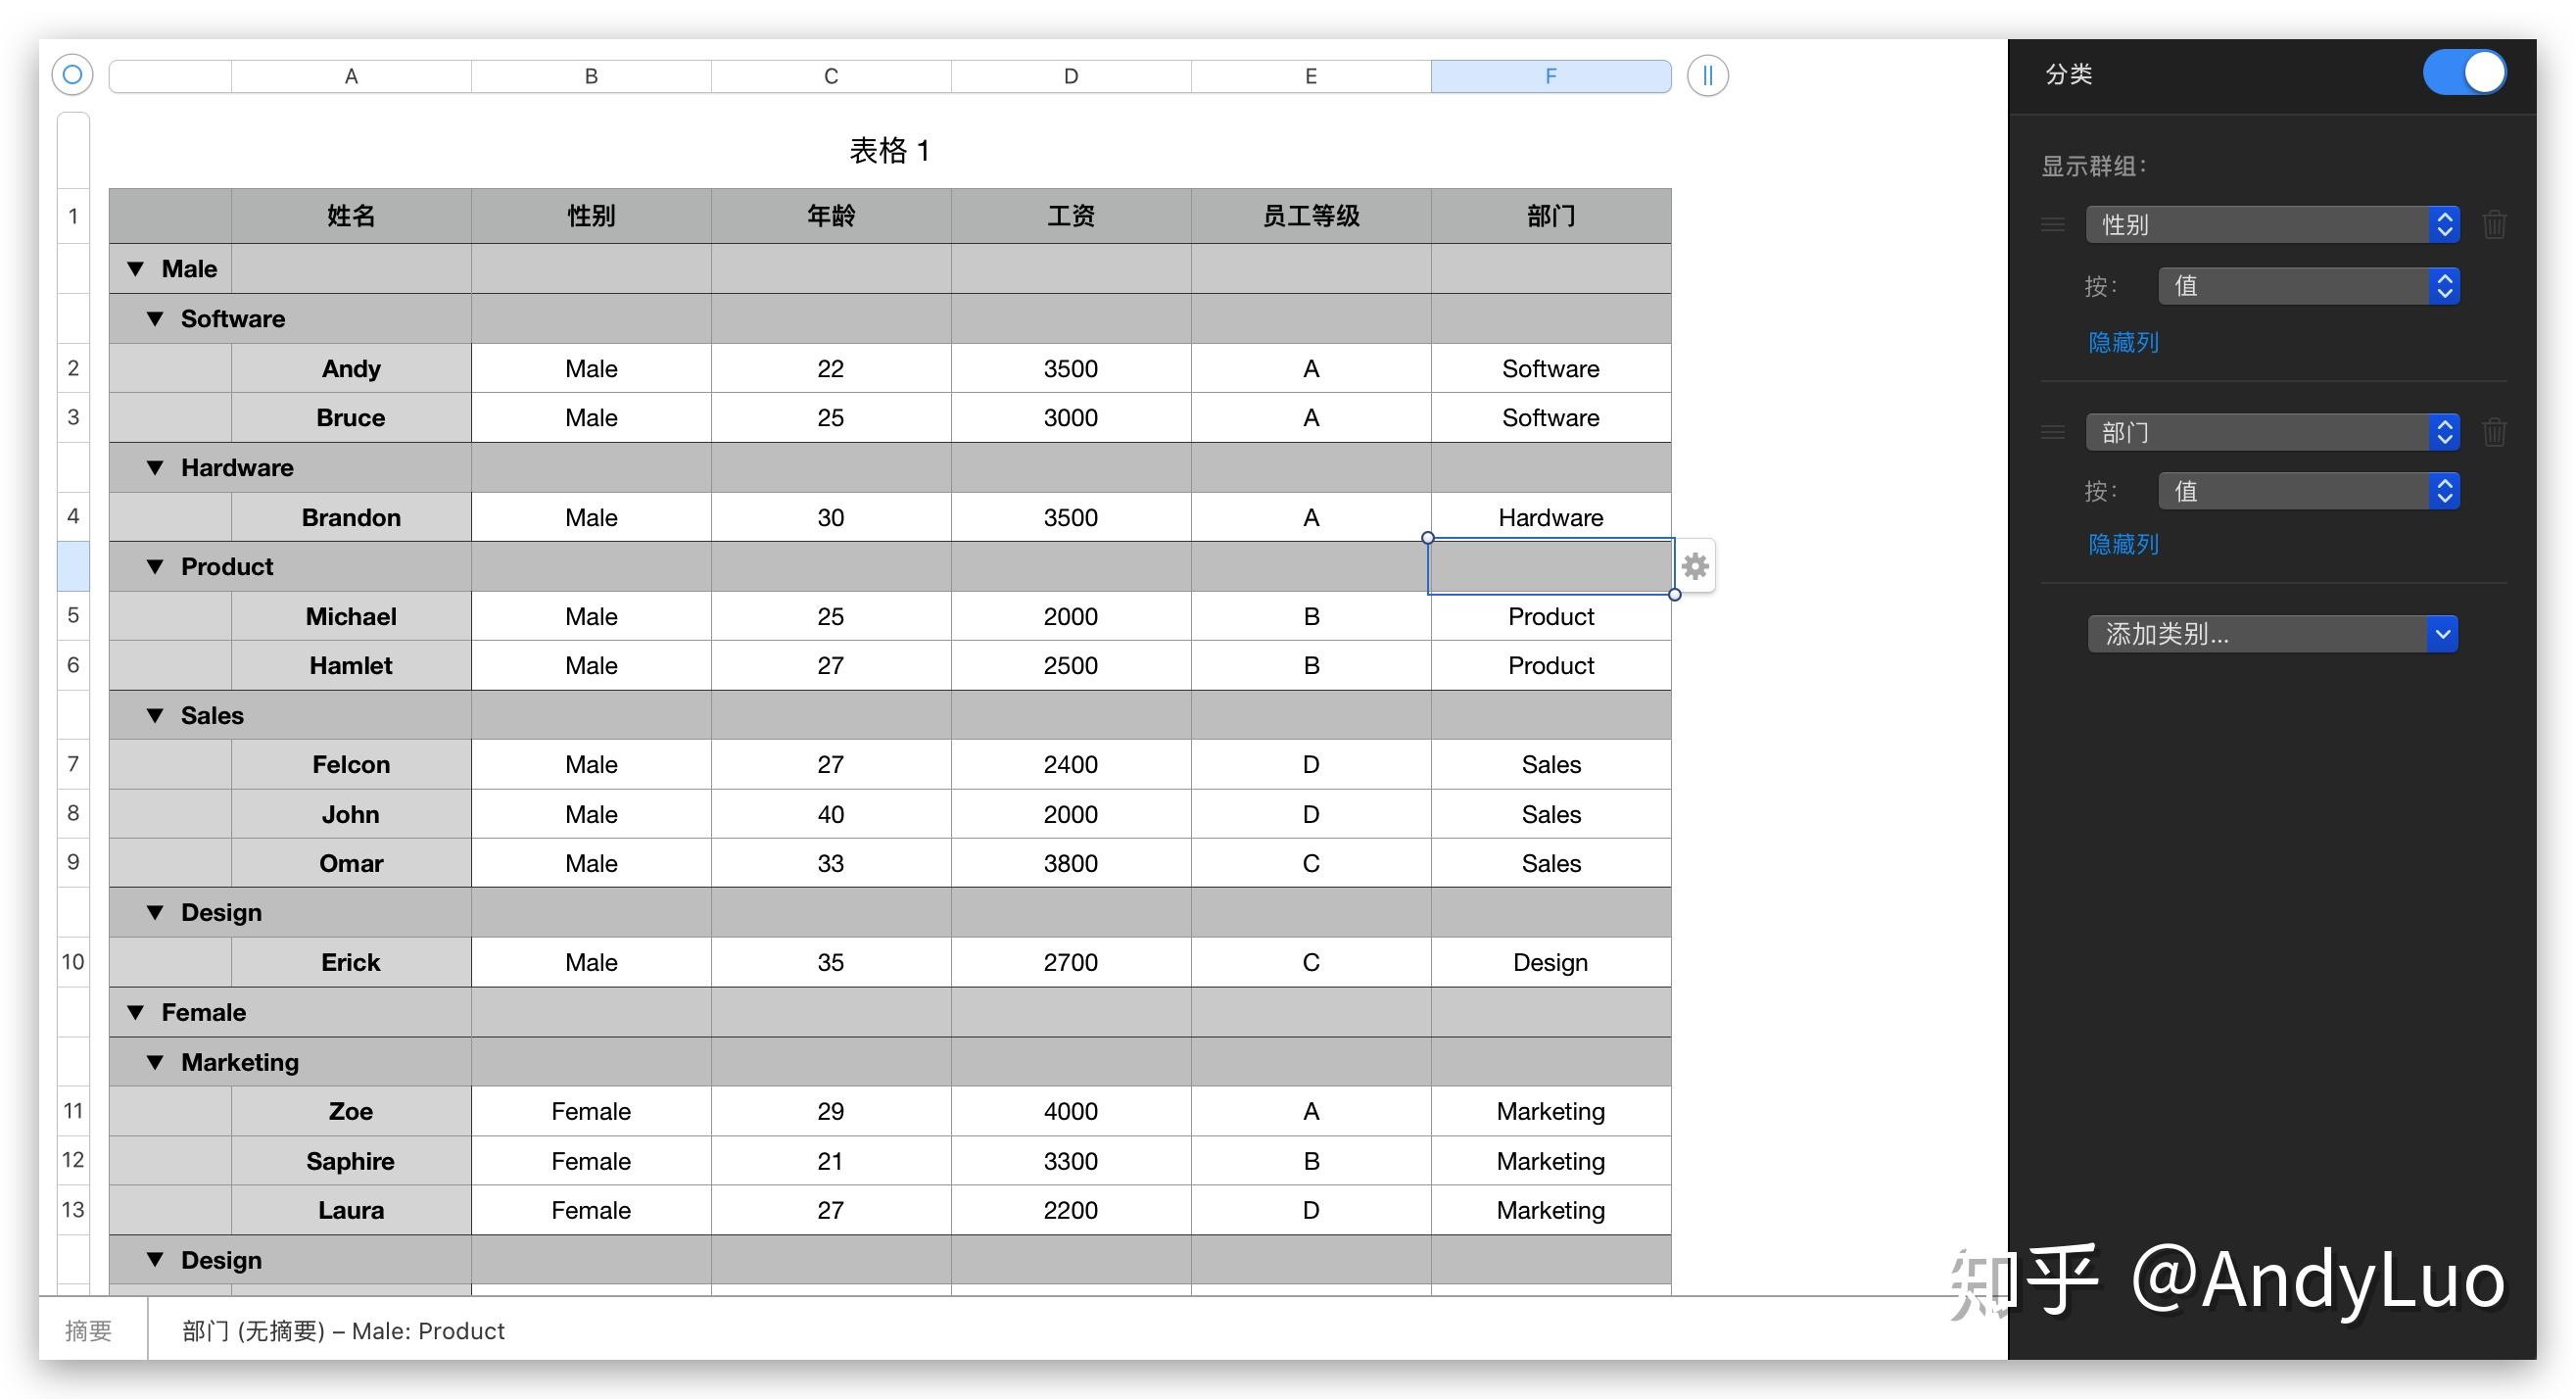
Task: Select column C header tab
Action: [831, 76]
